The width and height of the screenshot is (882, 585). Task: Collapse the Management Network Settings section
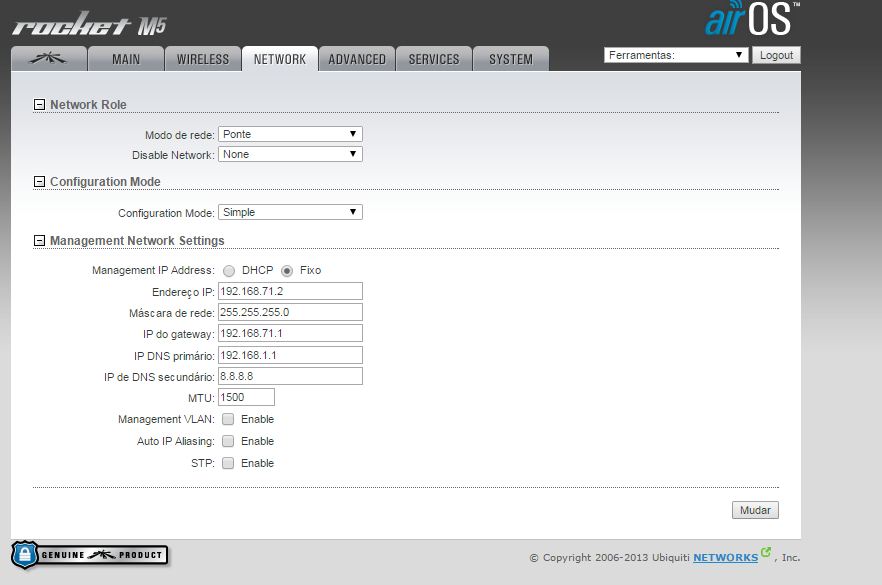pos(39,241)
